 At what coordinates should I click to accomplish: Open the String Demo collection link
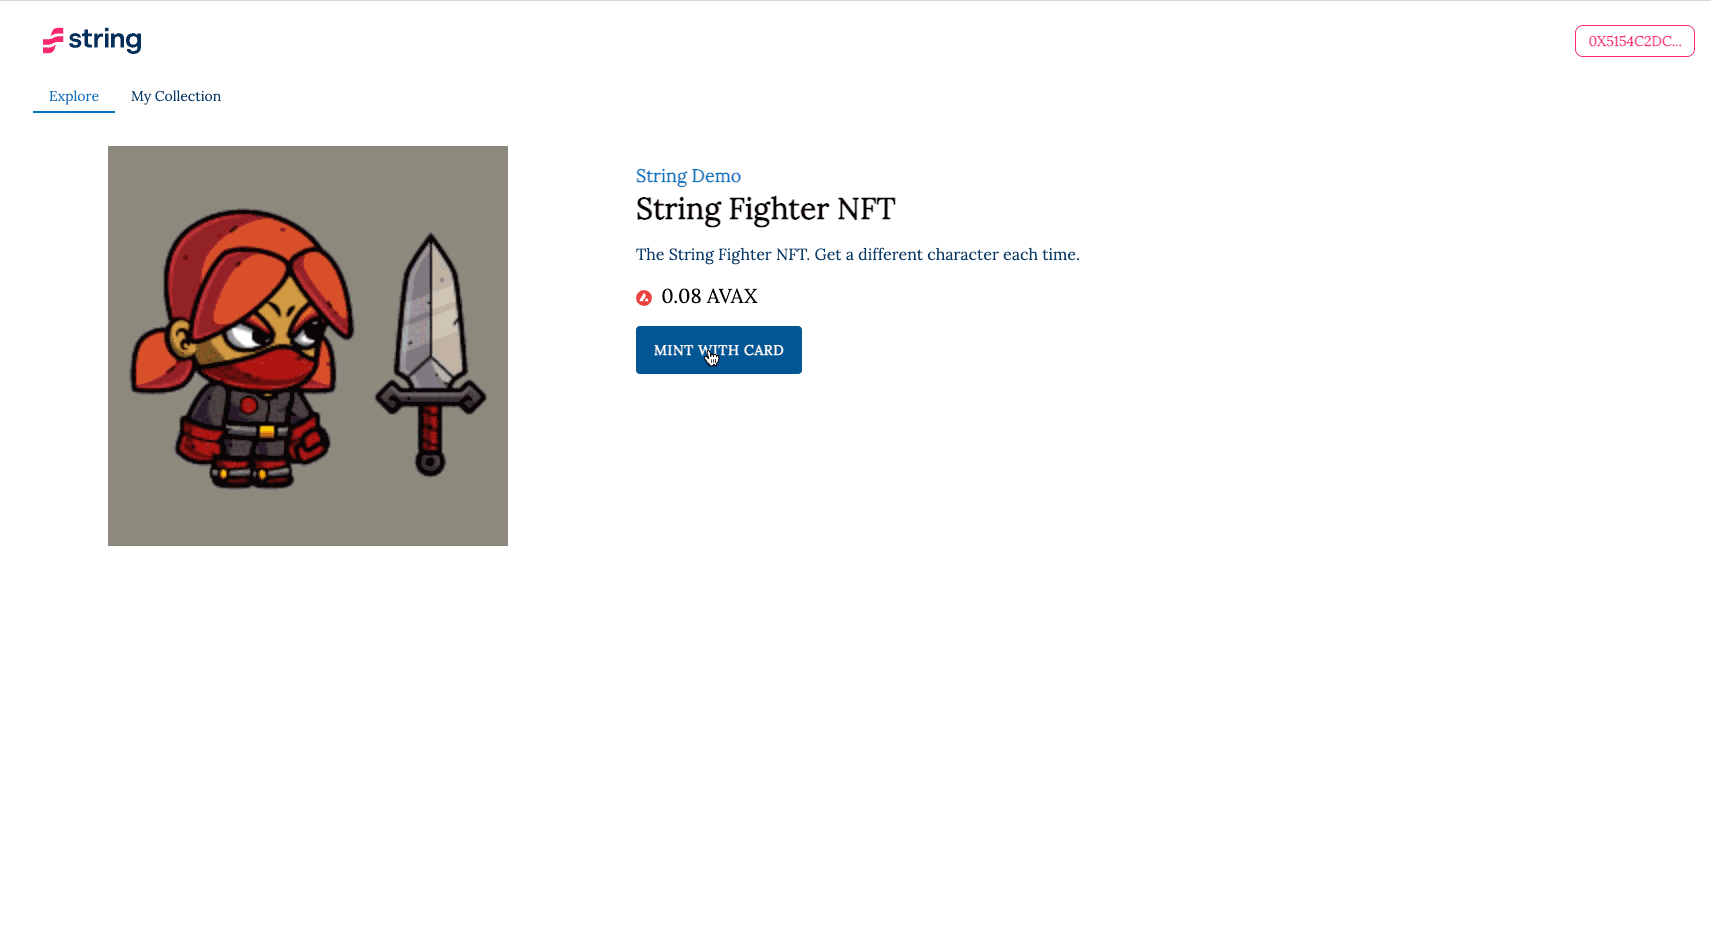pos(688,176)
